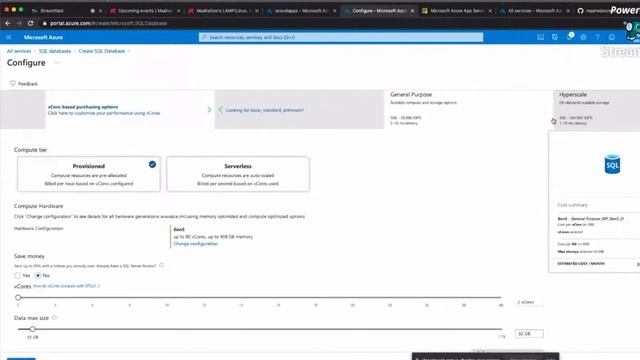Viewport: 640px width, 360px height.
Task: Open Azure portal settings gear
Action: [583, 37]
